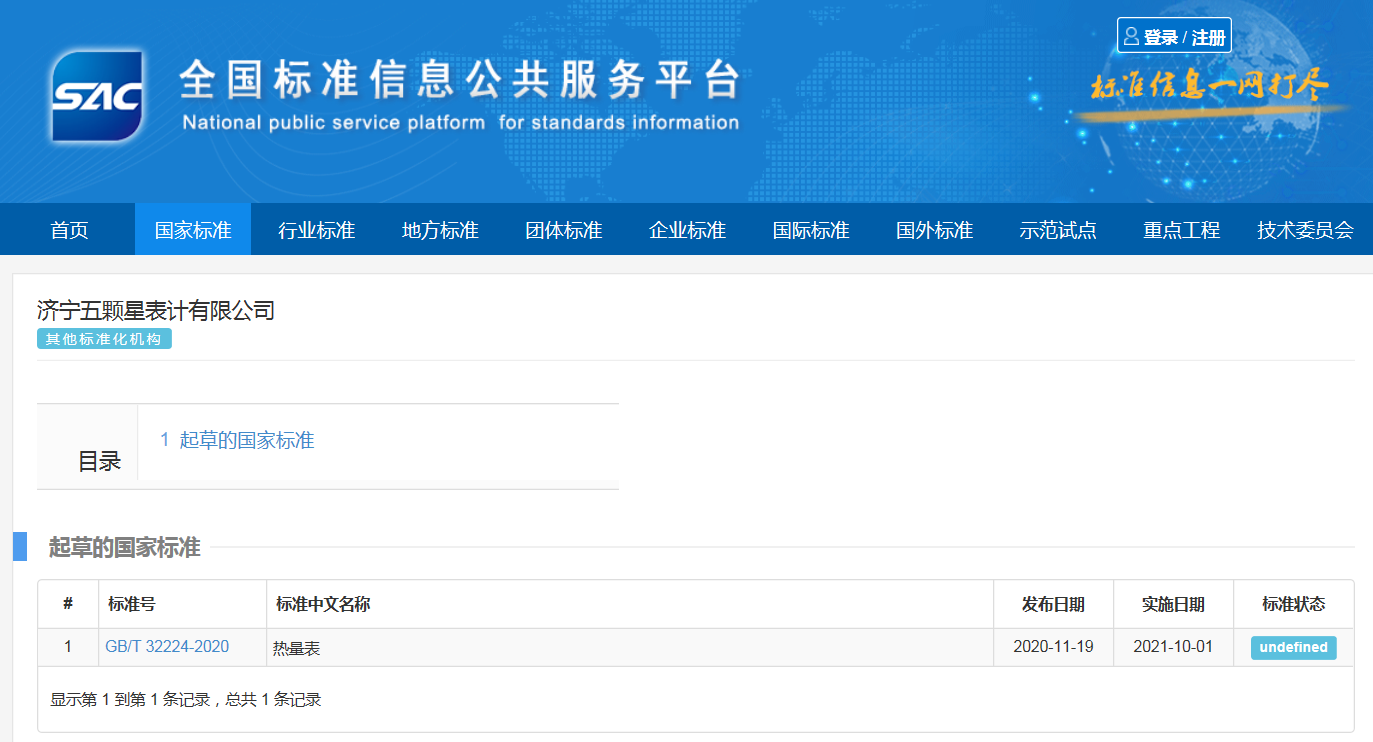
Task: Click the SAC logo icon
Action: (x=97, y=95)
